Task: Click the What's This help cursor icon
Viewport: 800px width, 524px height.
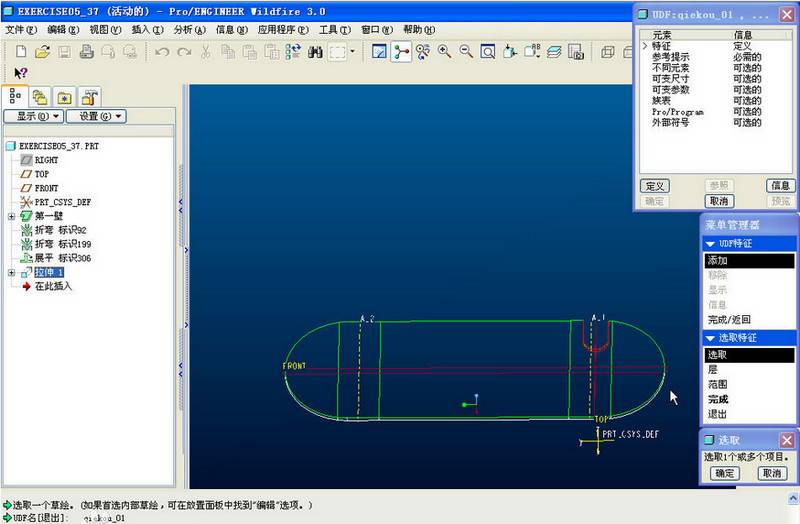Action: point(21,73)
